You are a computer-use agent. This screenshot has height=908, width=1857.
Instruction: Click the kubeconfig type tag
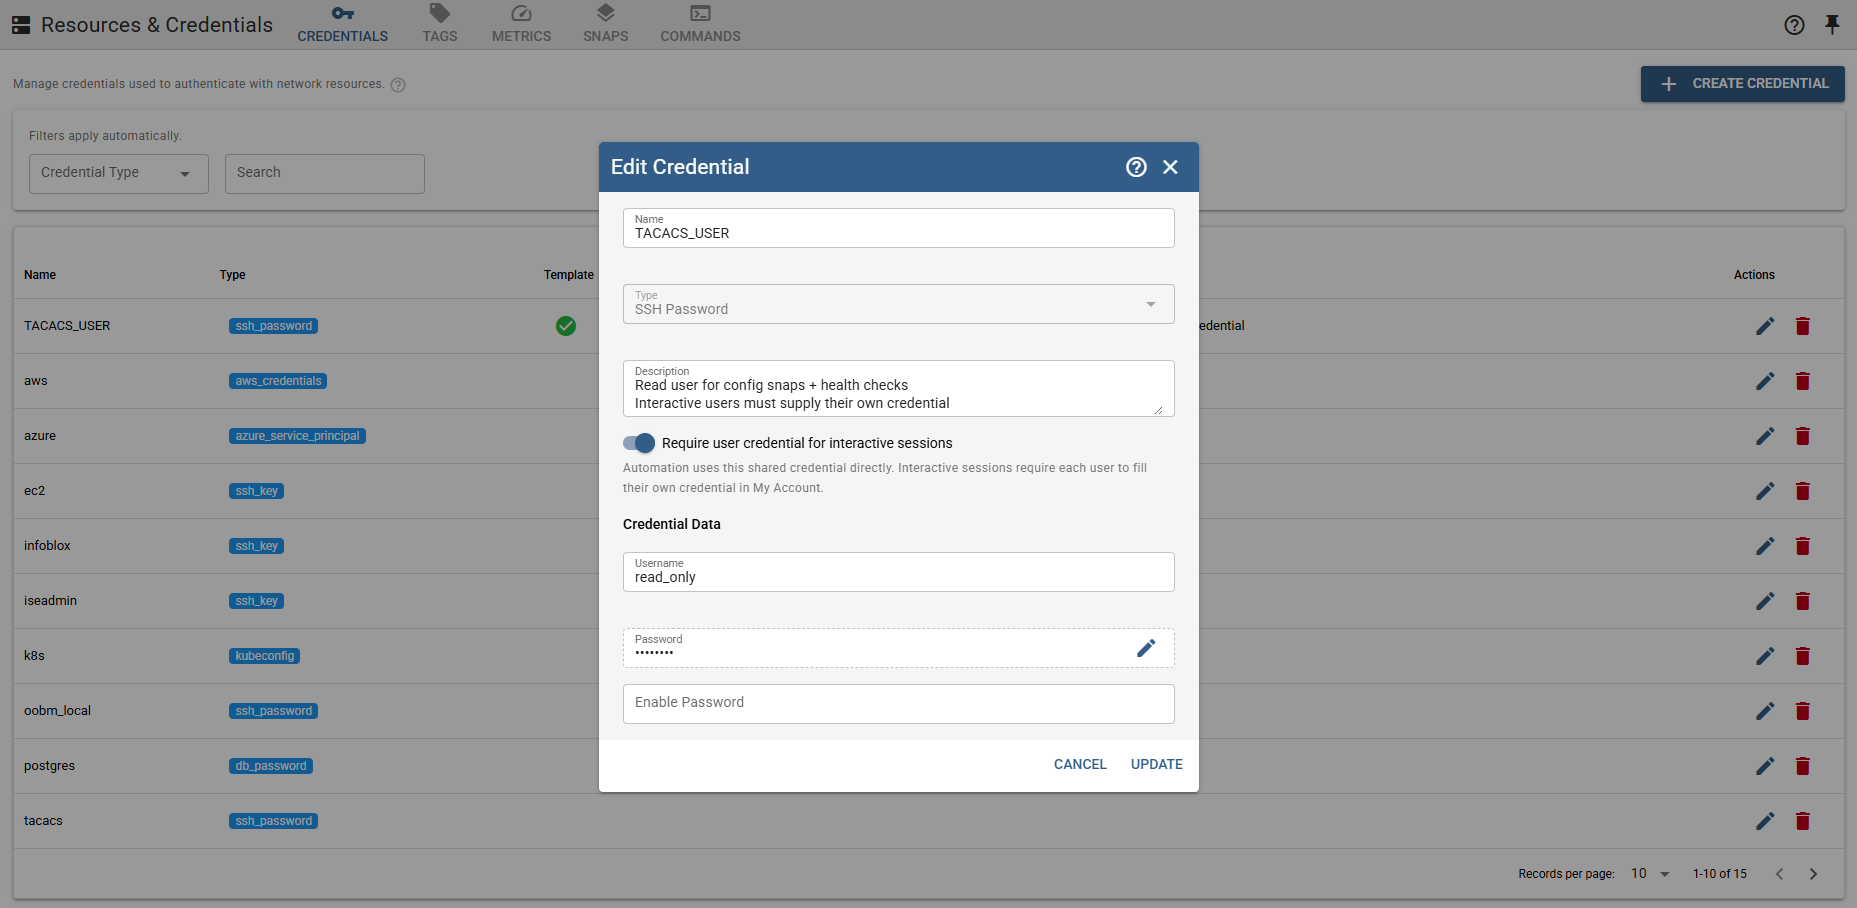pos(264,656)
